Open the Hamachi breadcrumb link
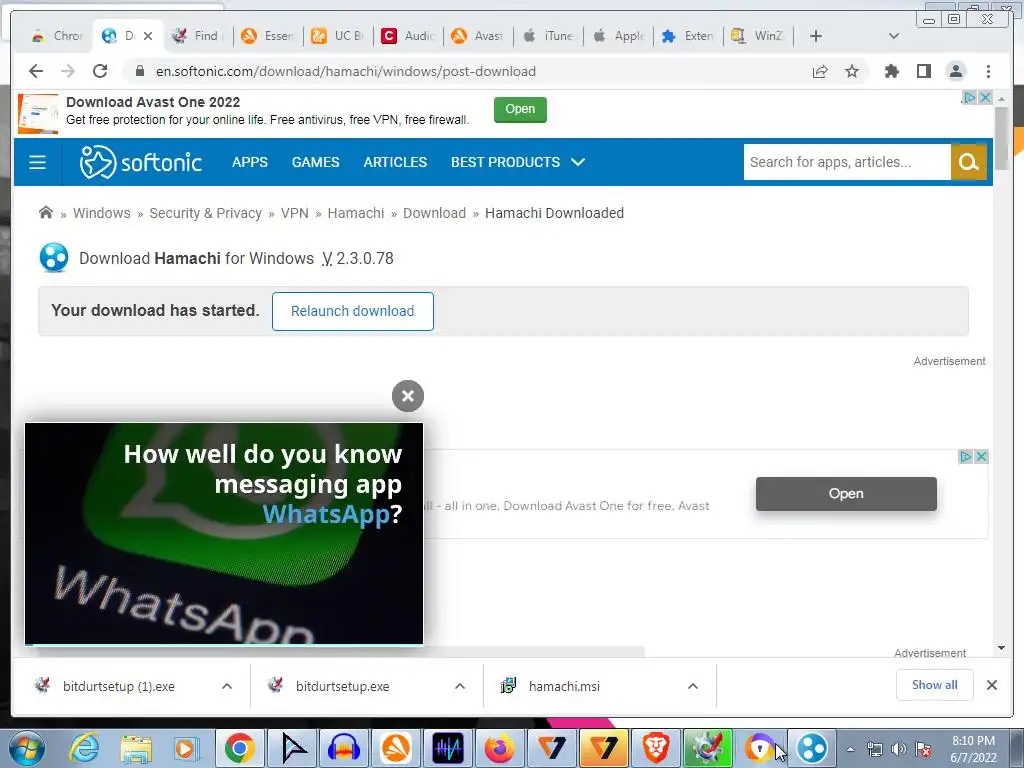Screen dimensions: 1024x768 [x=356, y=213]
